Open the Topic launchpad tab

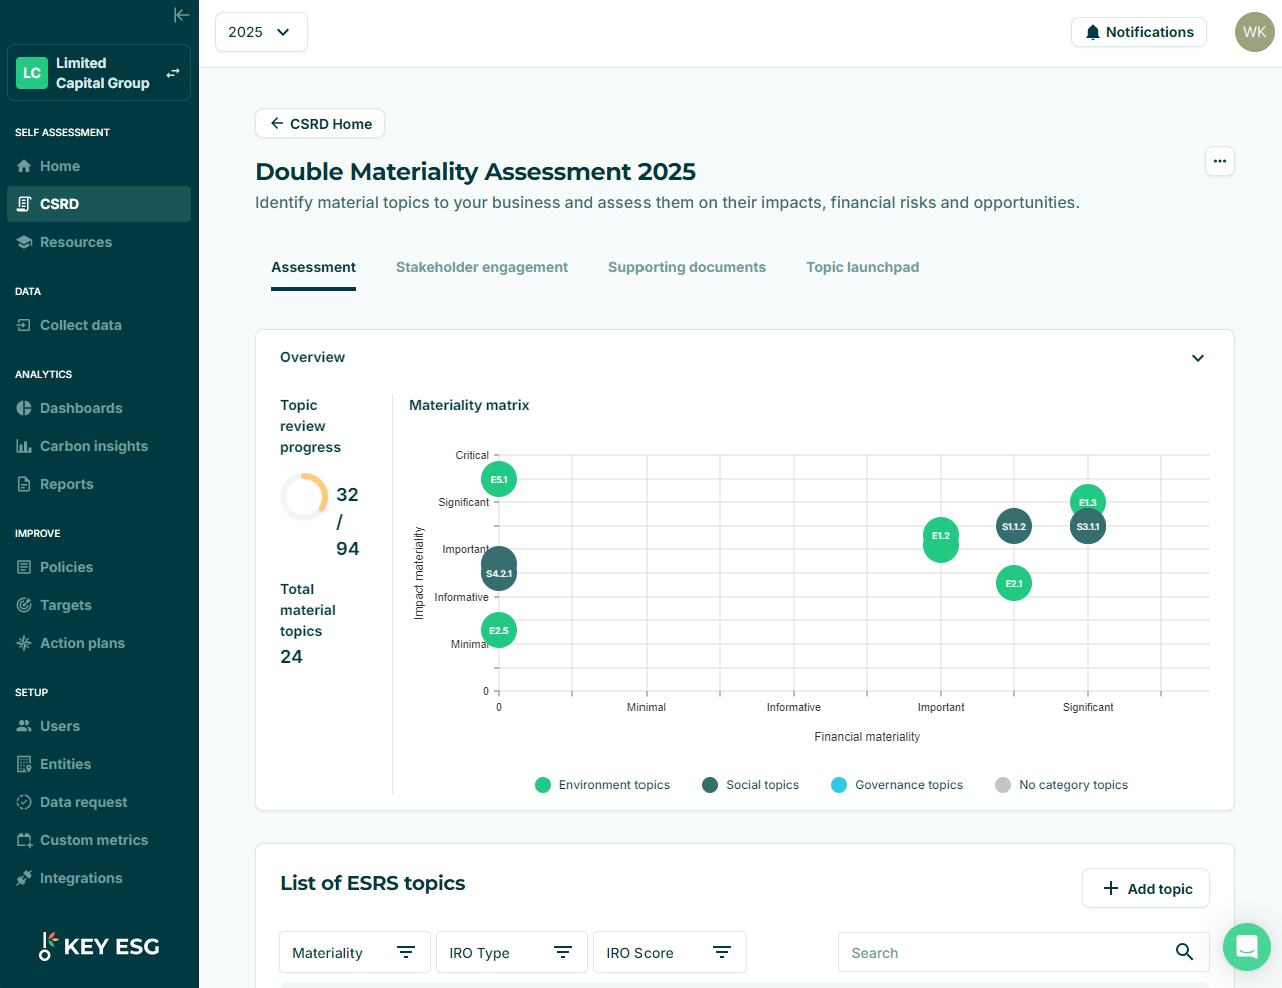tap(862, 267)
